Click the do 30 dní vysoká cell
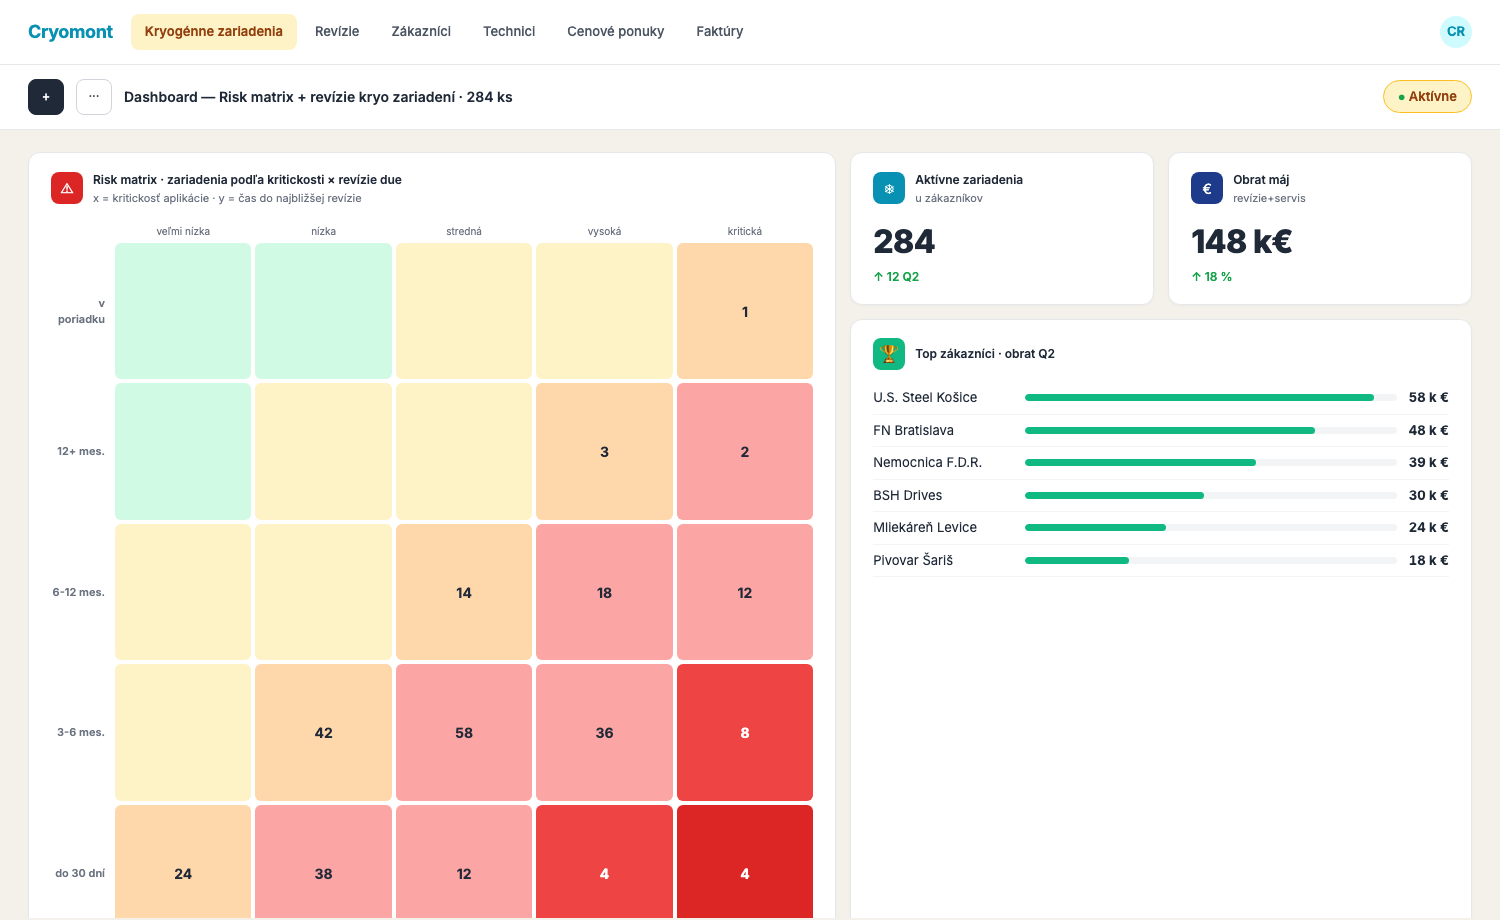This screenshot has height=920, width=1500. (x=604, y=863)
